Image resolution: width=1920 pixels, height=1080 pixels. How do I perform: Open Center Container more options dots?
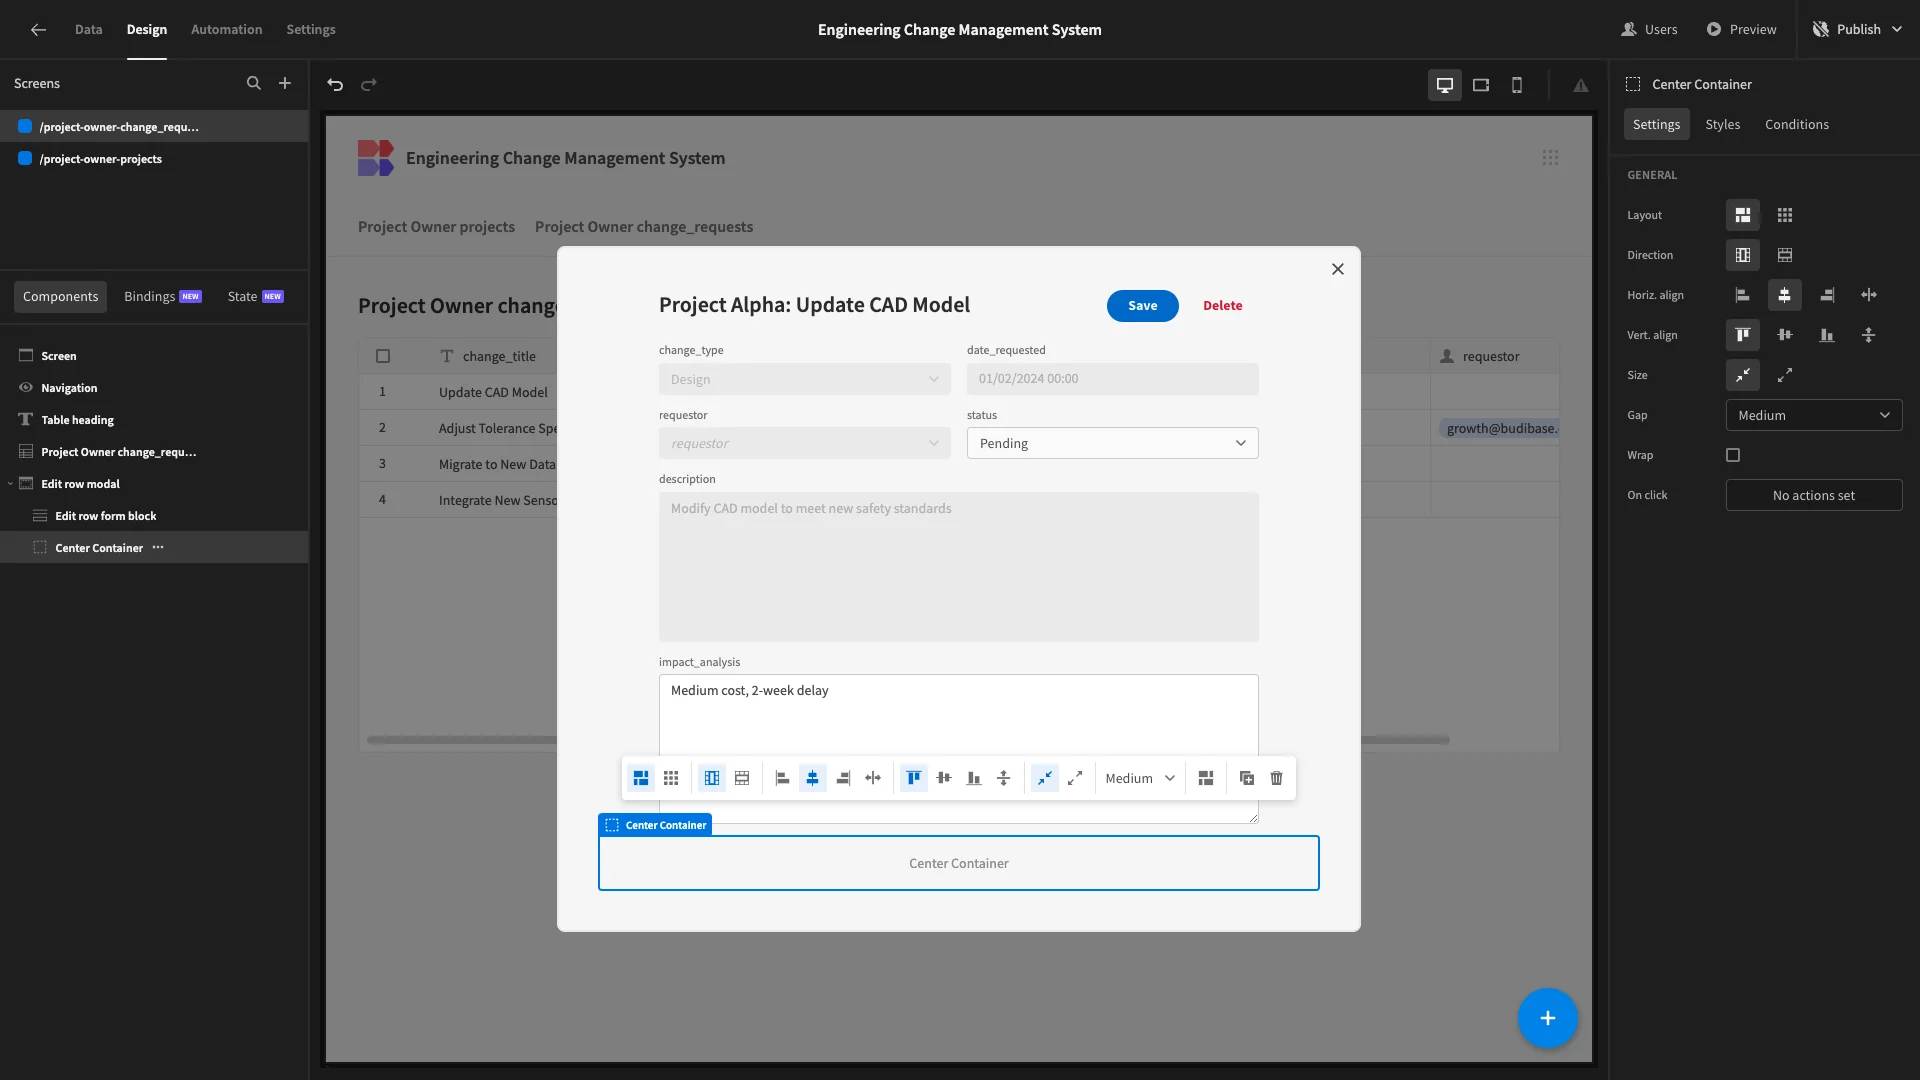(x=158, y=547)
